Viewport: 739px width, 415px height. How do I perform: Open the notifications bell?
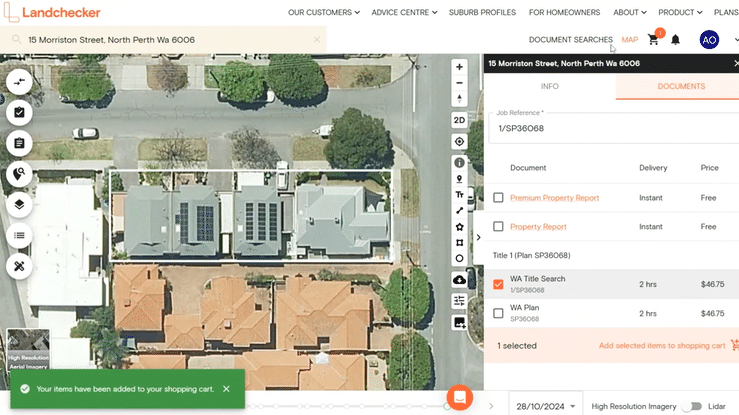point(675,40)
